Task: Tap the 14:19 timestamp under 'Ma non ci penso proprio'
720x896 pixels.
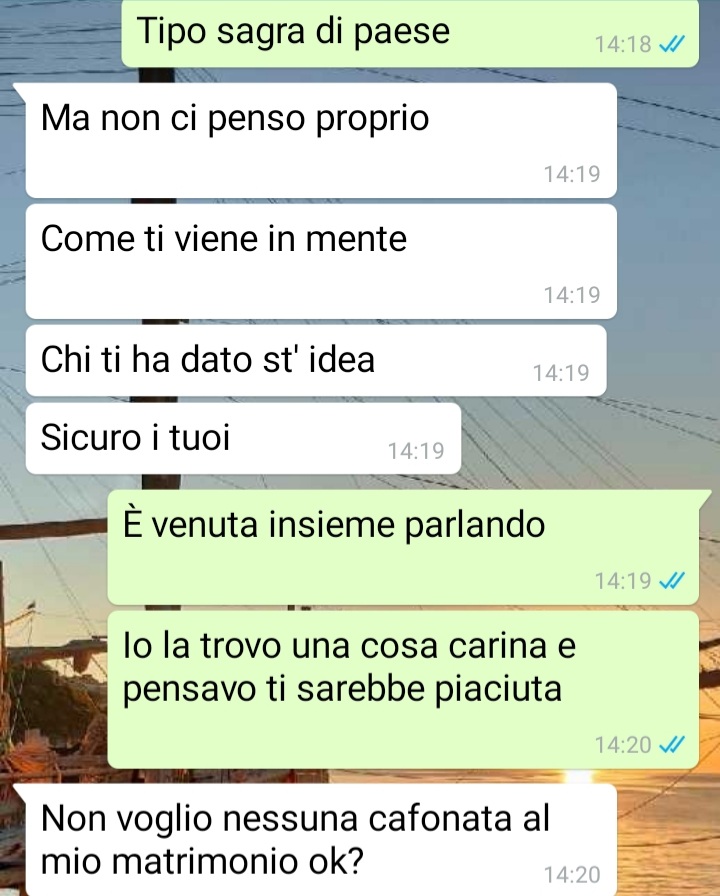Action: pyautogui.click(x=571, y=174)
